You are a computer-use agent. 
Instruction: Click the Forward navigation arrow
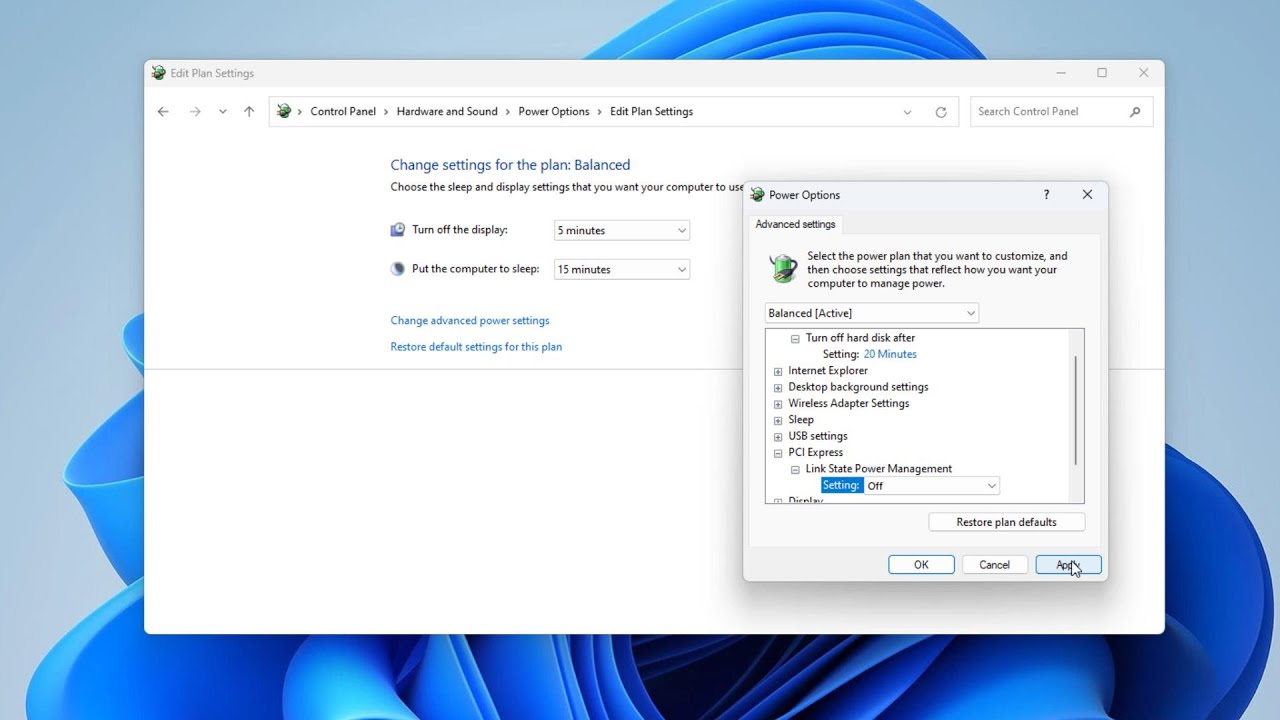(x=195, y=112)
